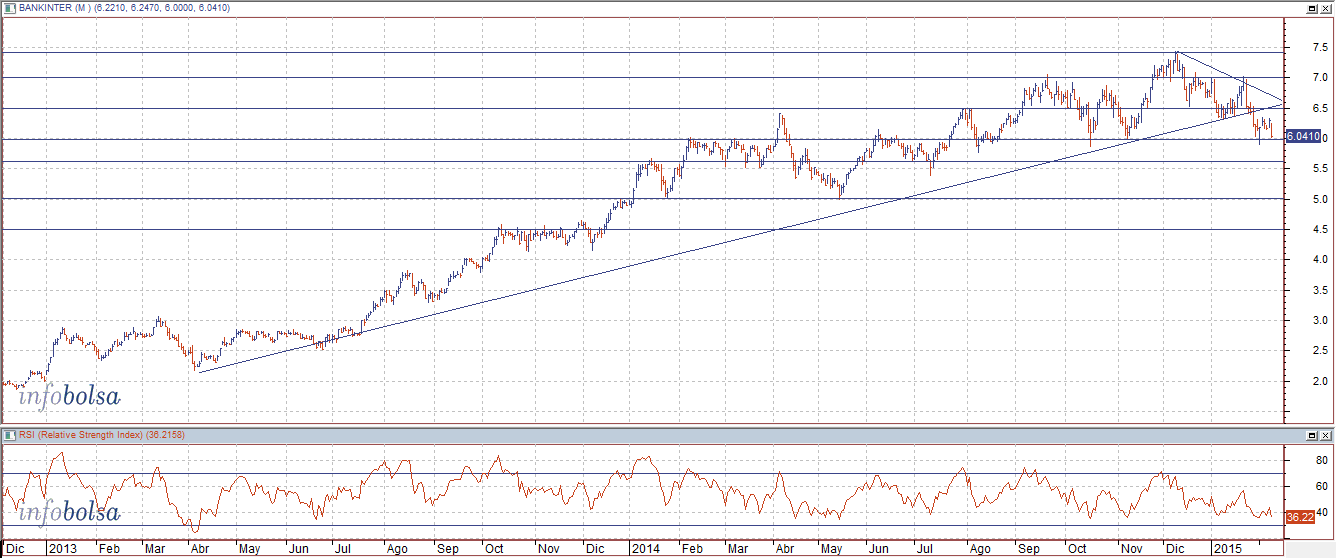Maximize the RSI indicator panel

[x=1311, y=436]
